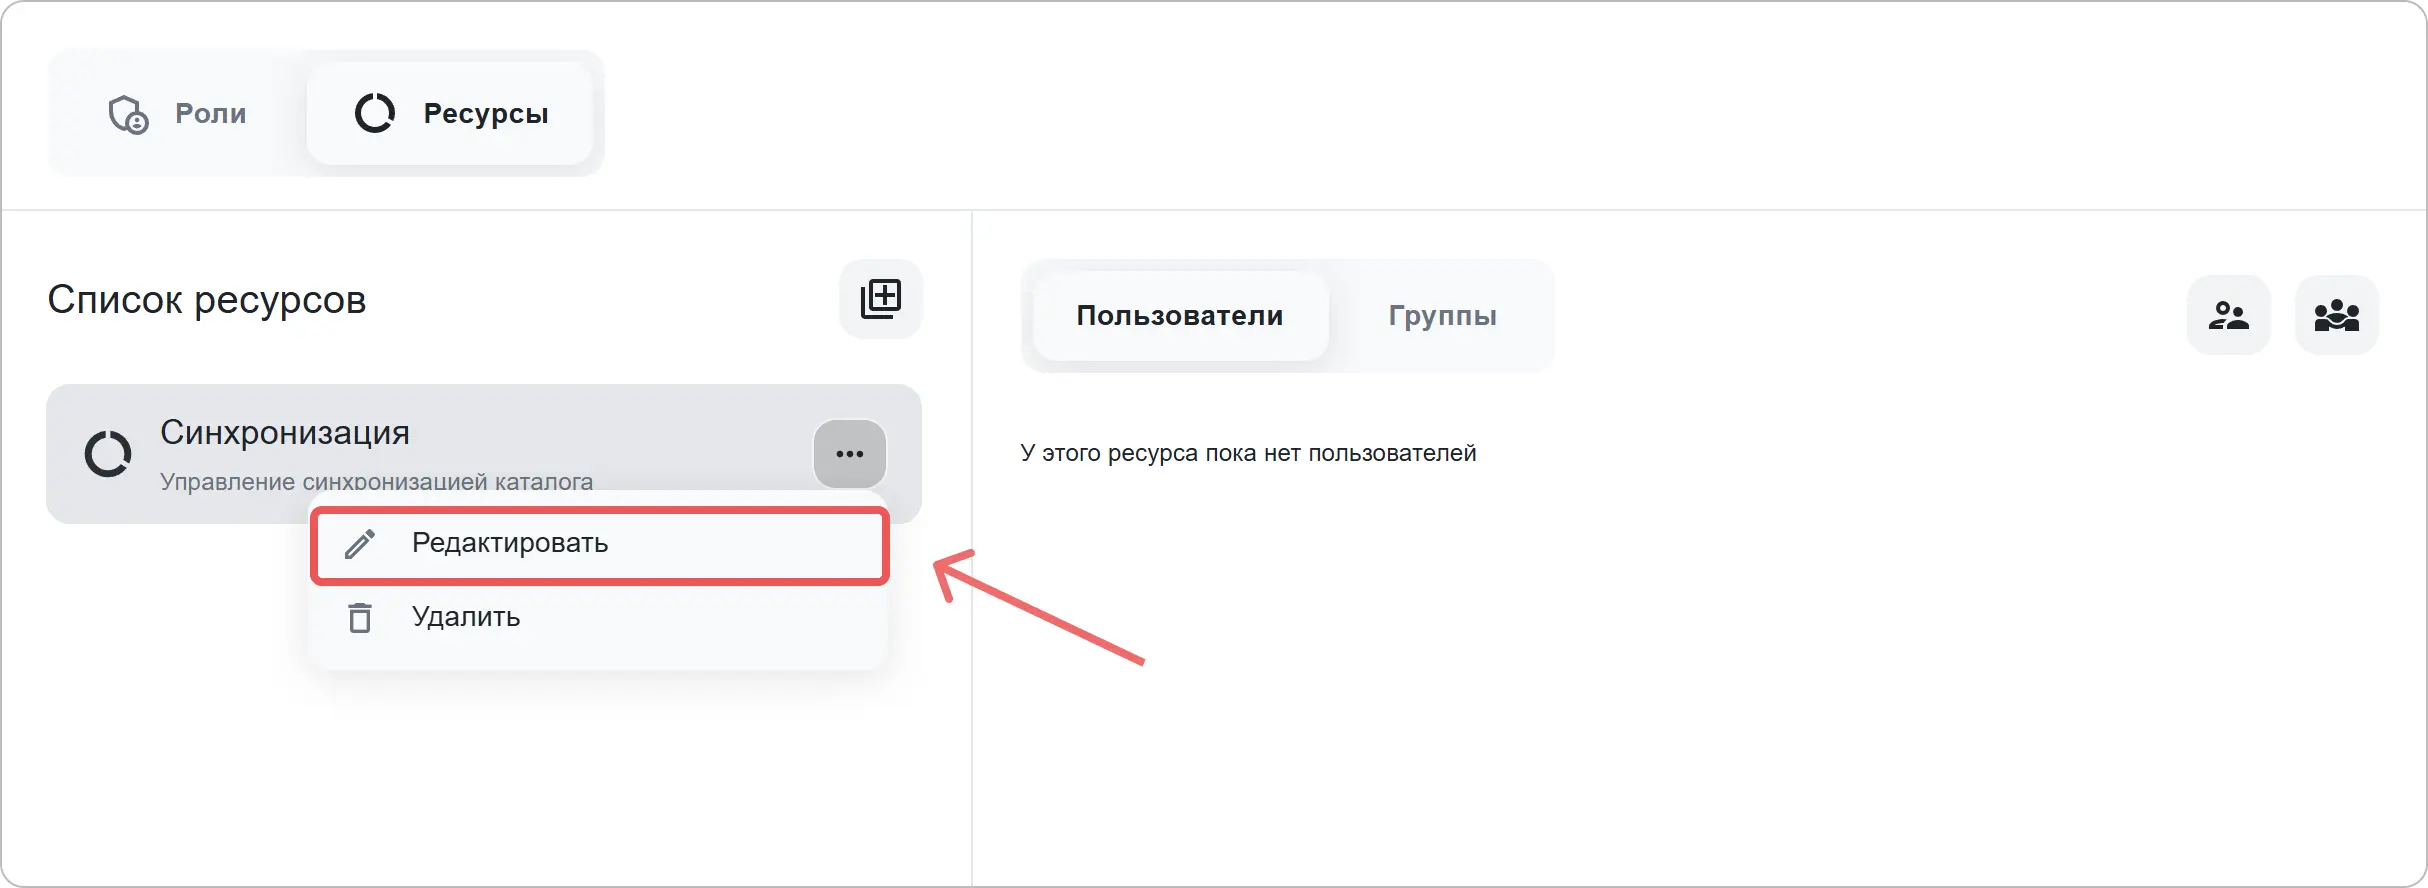Choose Удалить from the context menu
2428x888 pixels.
(600, 617)
